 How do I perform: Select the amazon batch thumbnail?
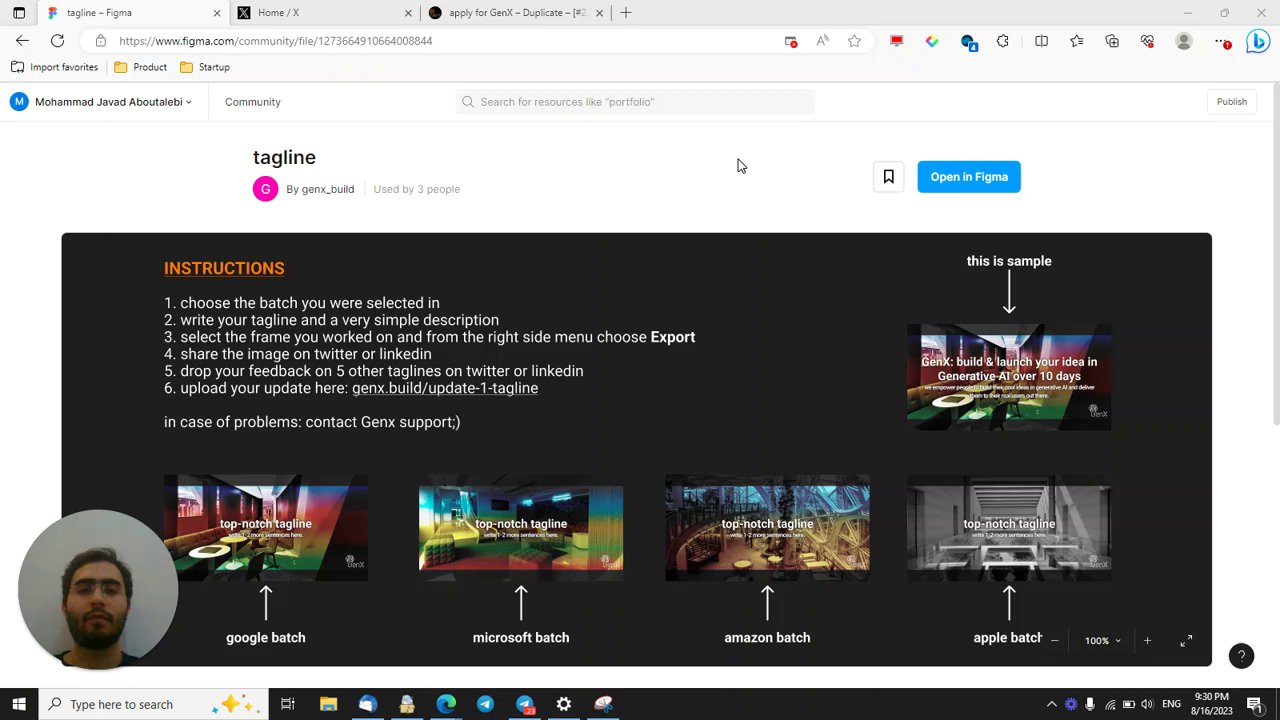pyautogui.click(x=767, y=527)
